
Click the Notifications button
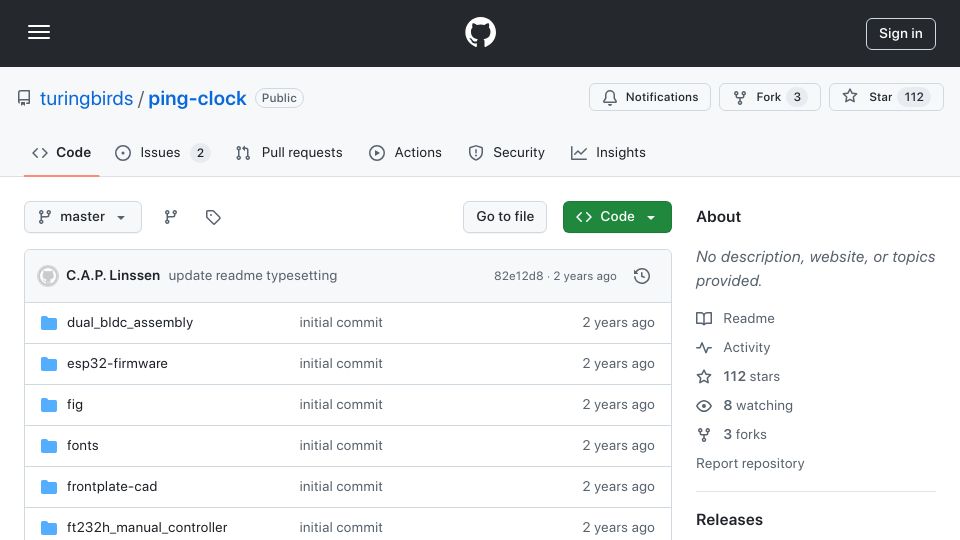[650, 97]
